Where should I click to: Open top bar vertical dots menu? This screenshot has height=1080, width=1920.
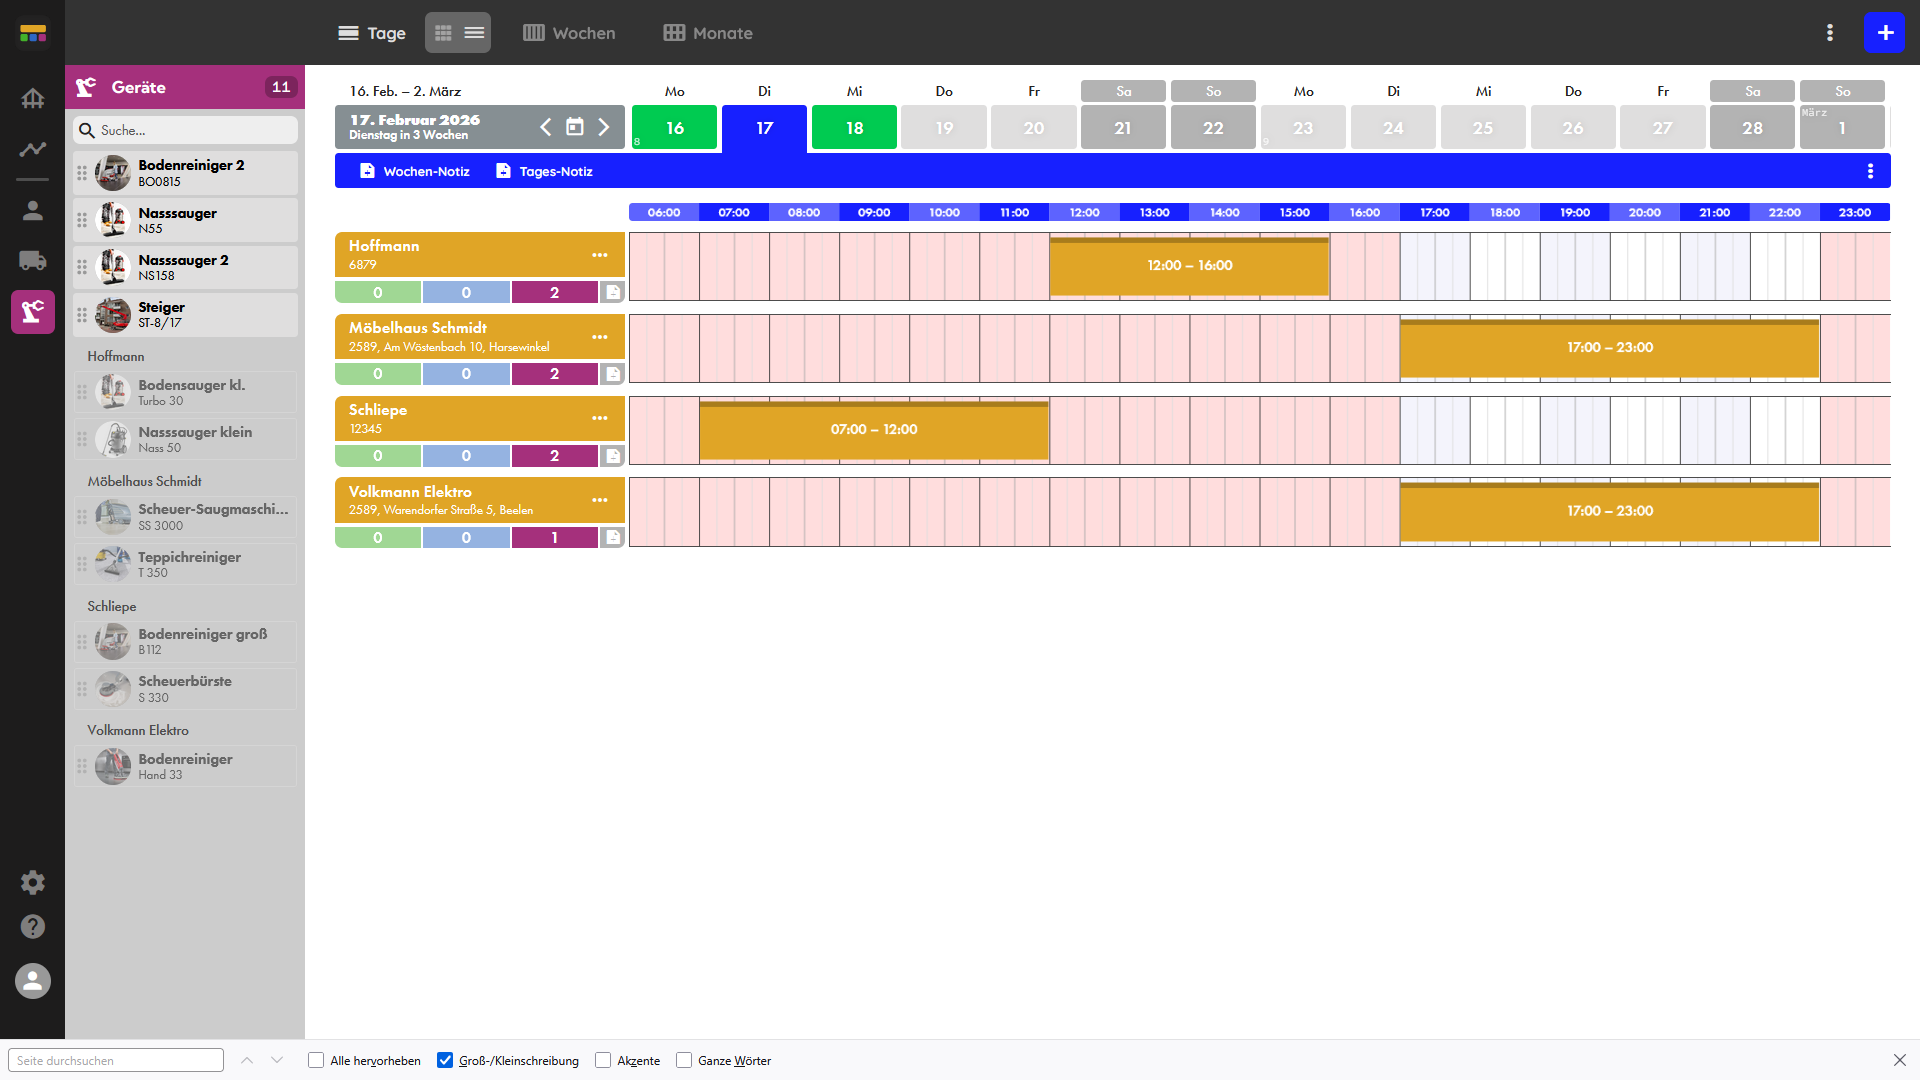[1830, 33]
